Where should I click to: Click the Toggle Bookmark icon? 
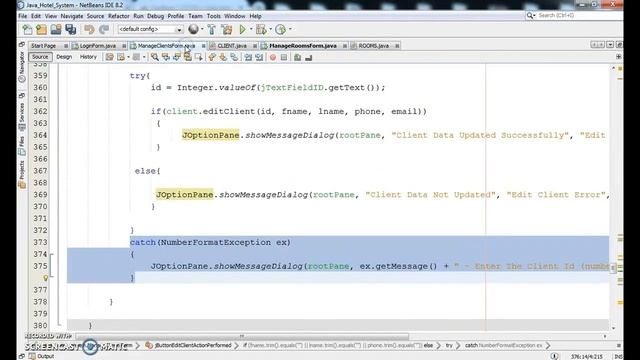[234, 58]
